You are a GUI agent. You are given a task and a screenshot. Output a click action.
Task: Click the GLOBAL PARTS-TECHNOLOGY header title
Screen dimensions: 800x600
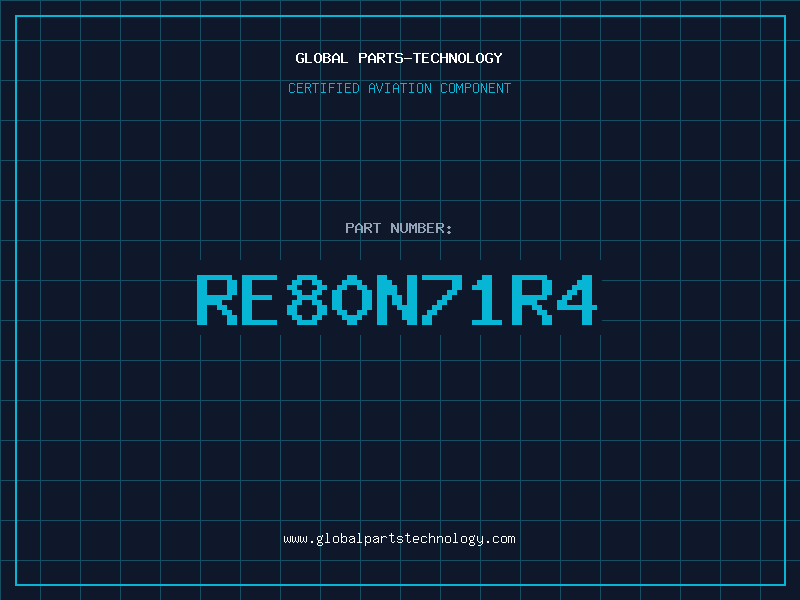pyautogui.click(x=399, y=58)
